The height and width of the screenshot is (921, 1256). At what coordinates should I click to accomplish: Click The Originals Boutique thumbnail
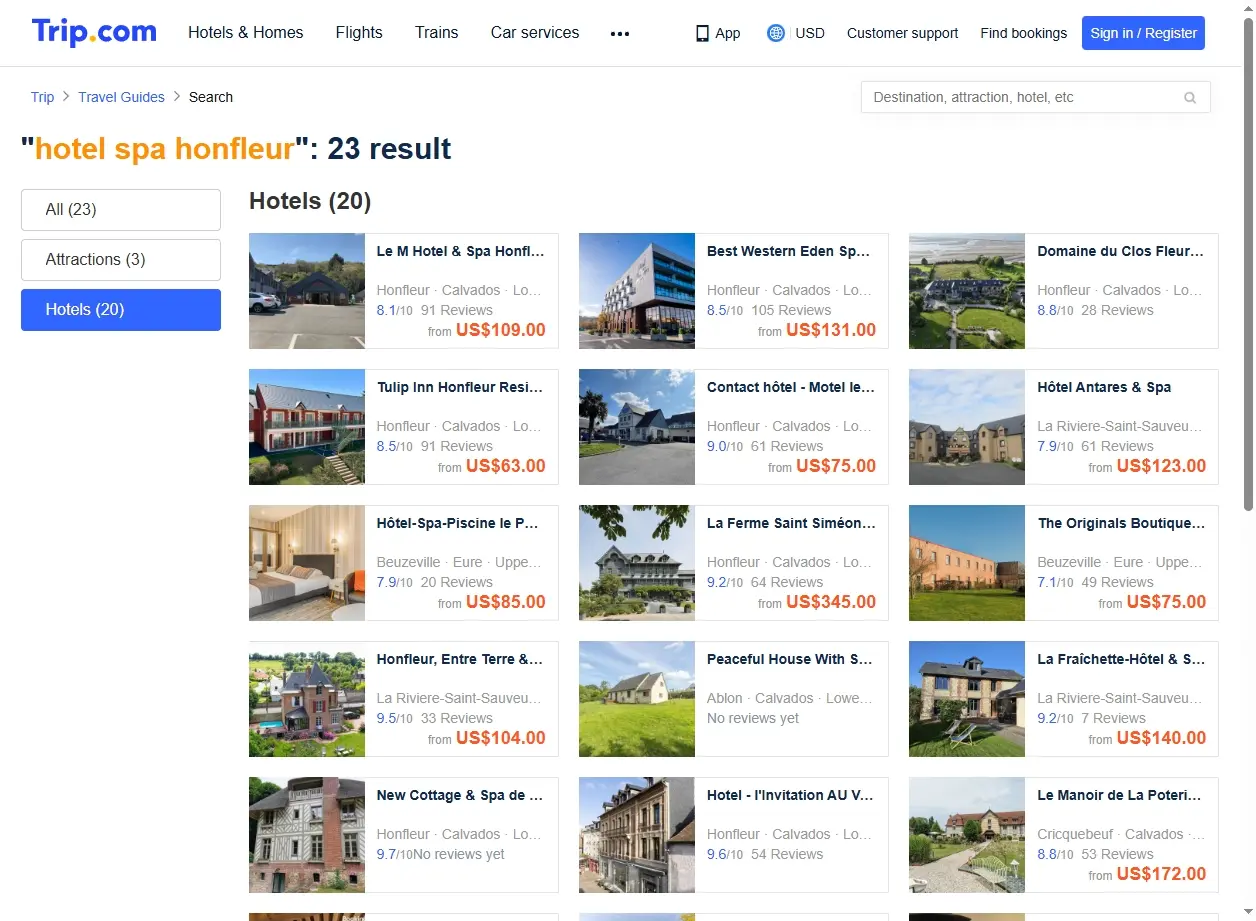coord(967,563)
